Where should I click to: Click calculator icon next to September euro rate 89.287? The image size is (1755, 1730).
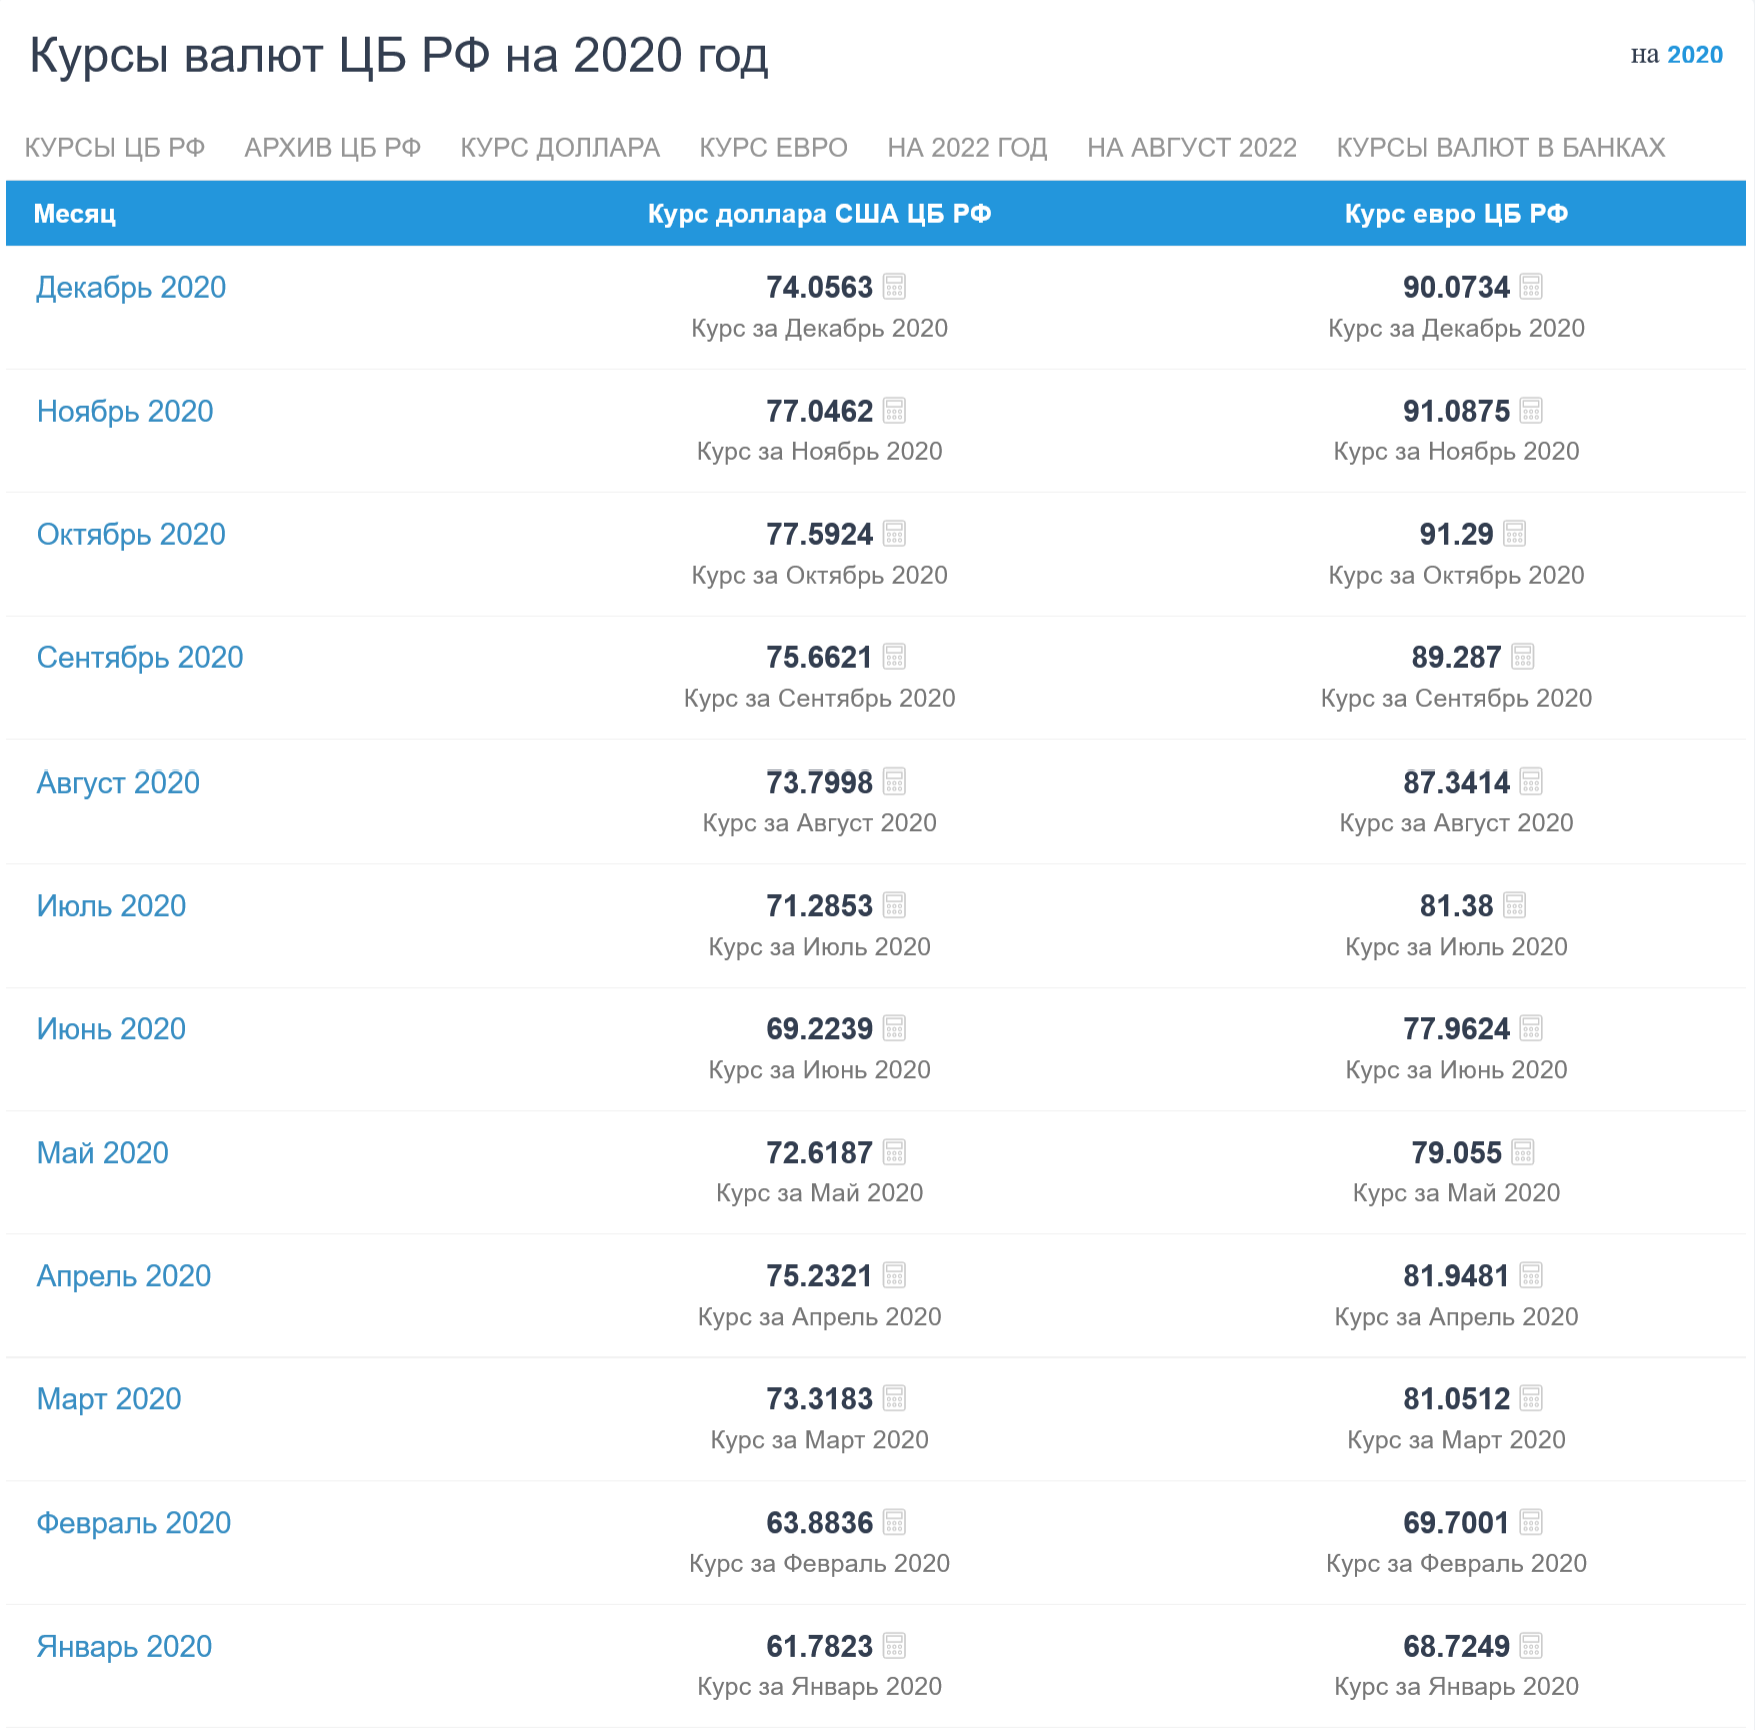[x=1522, y=657]
